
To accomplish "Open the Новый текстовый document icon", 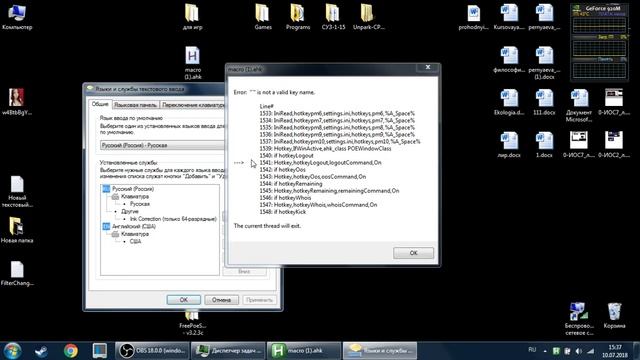I will (x=17, y=191).
